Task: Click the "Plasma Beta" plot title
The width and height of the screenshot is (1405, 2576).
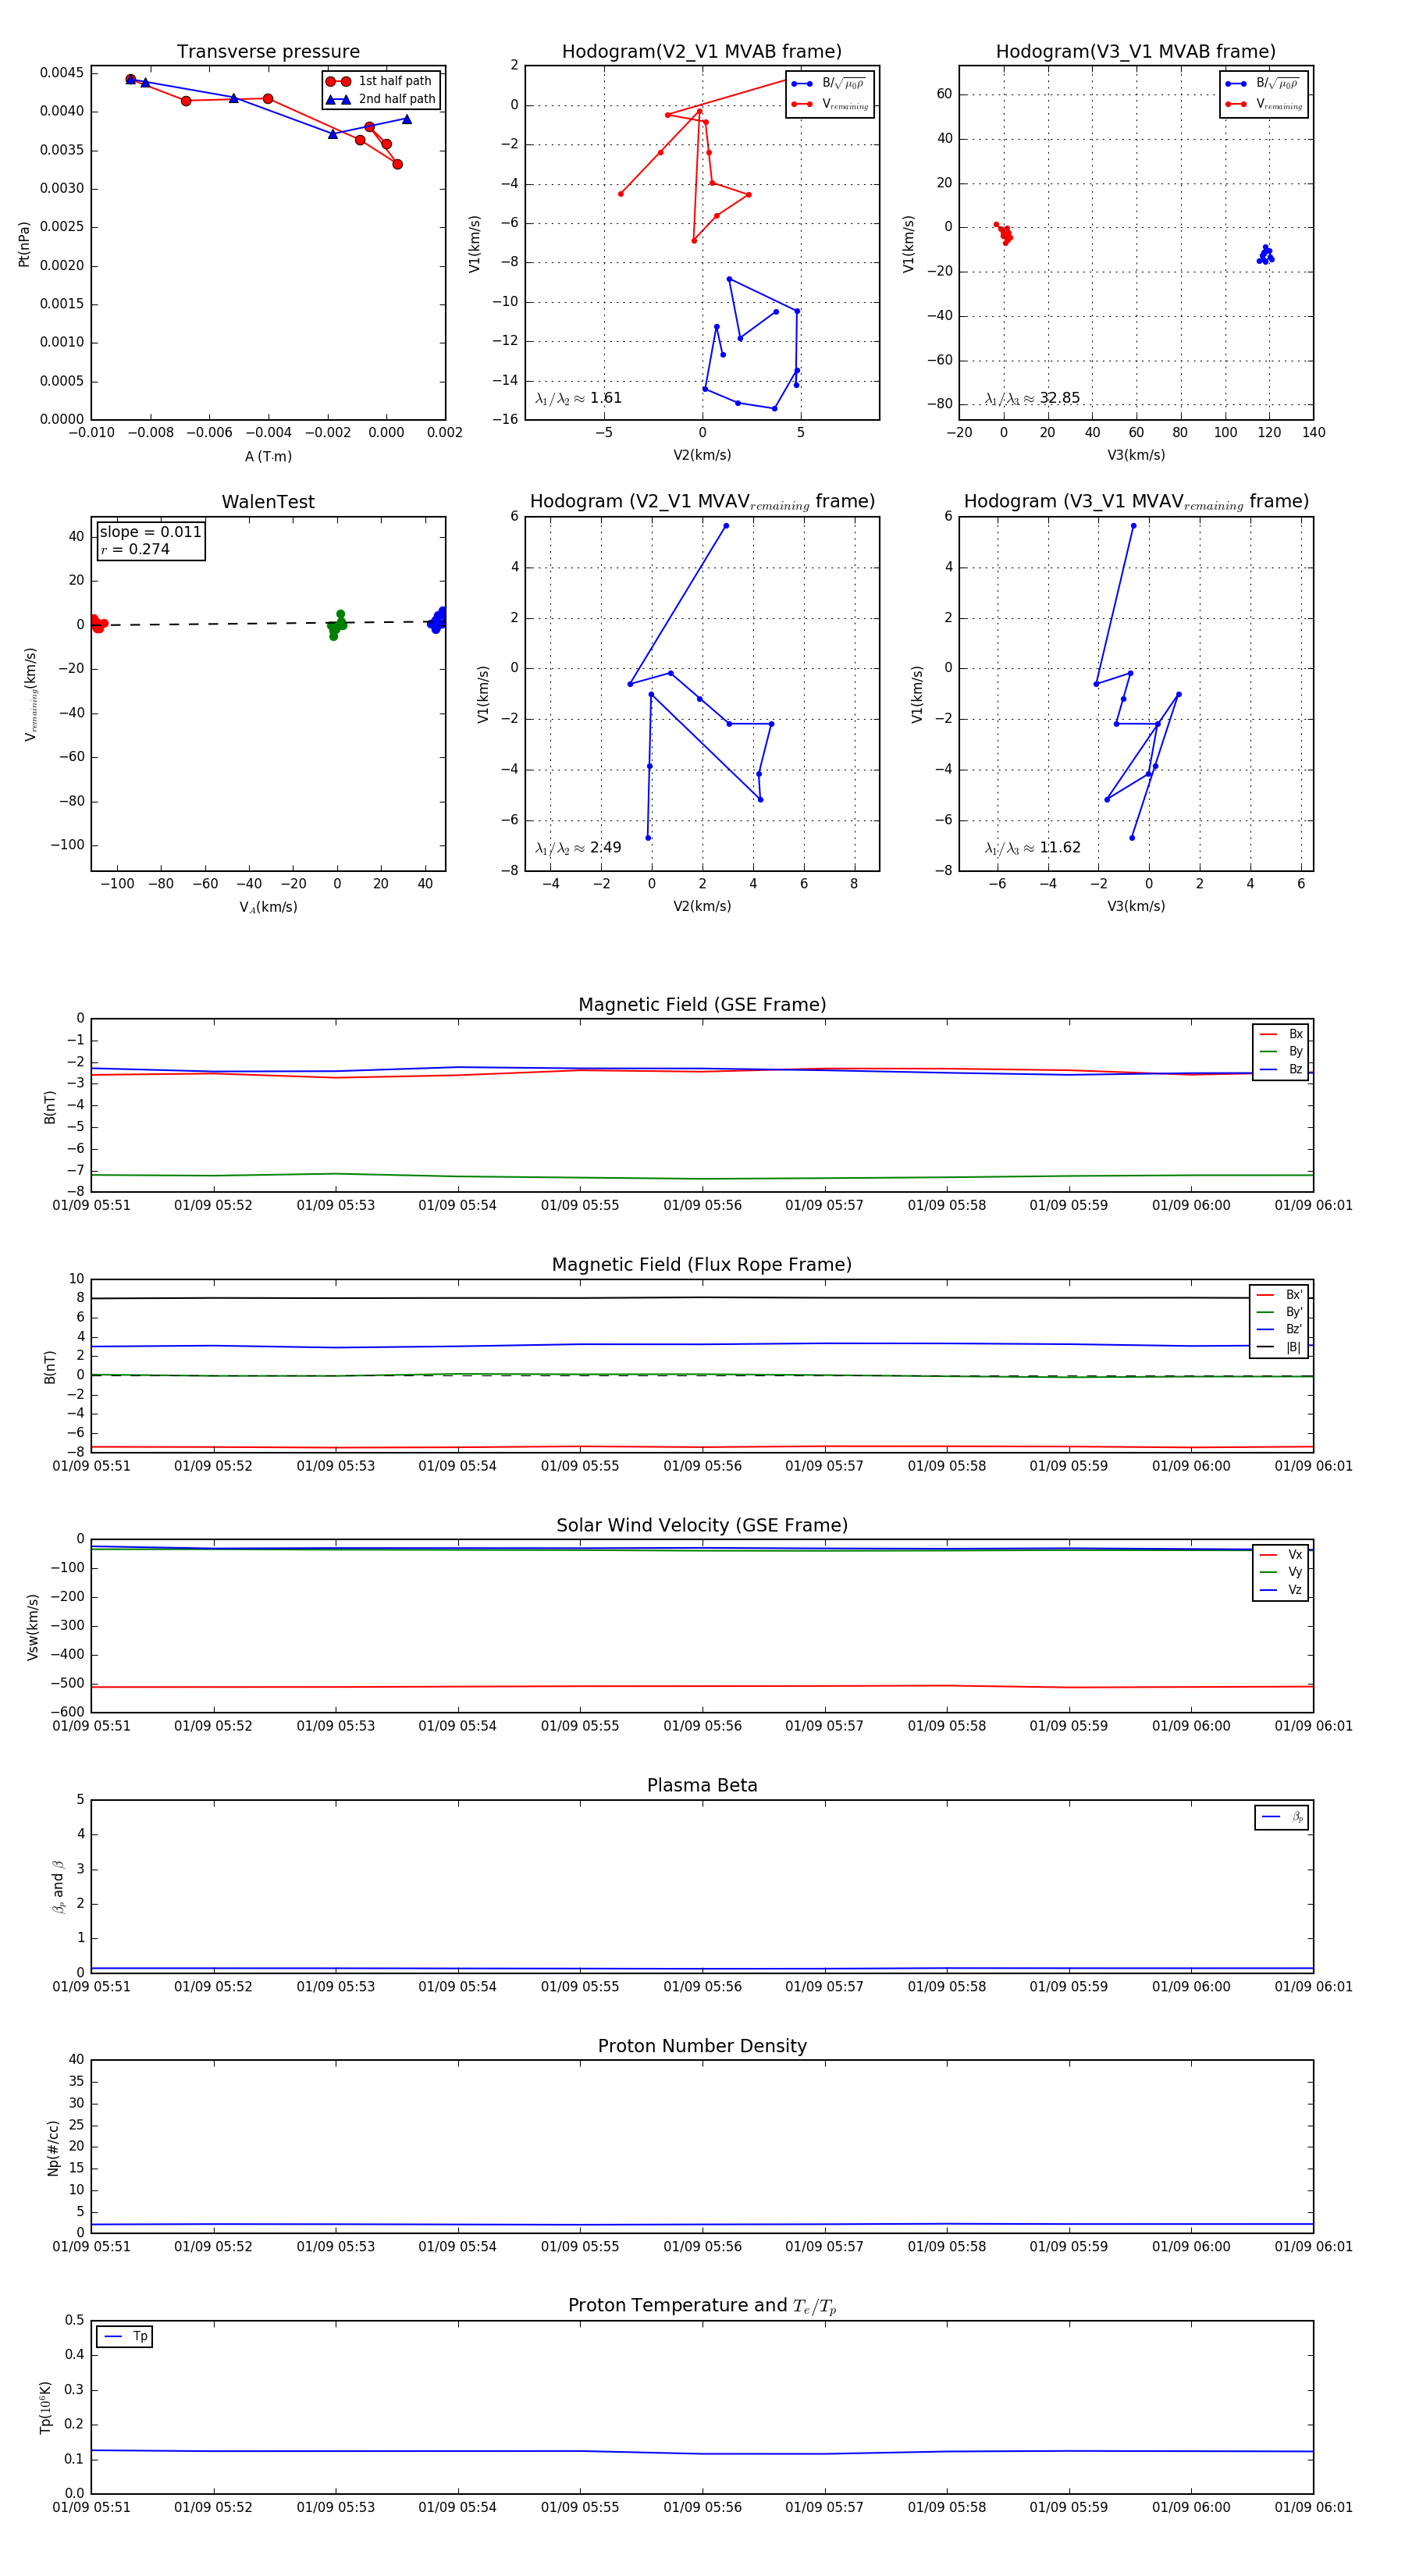Action: coord(702,1786)
